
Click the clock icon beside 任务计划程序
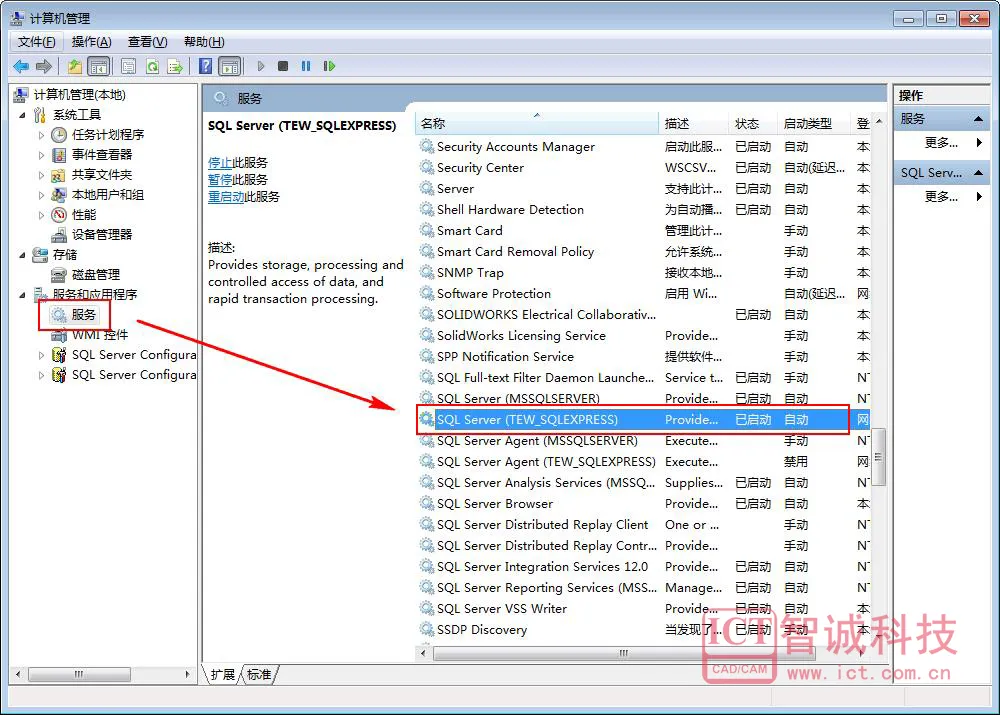(x=59, y=135)
